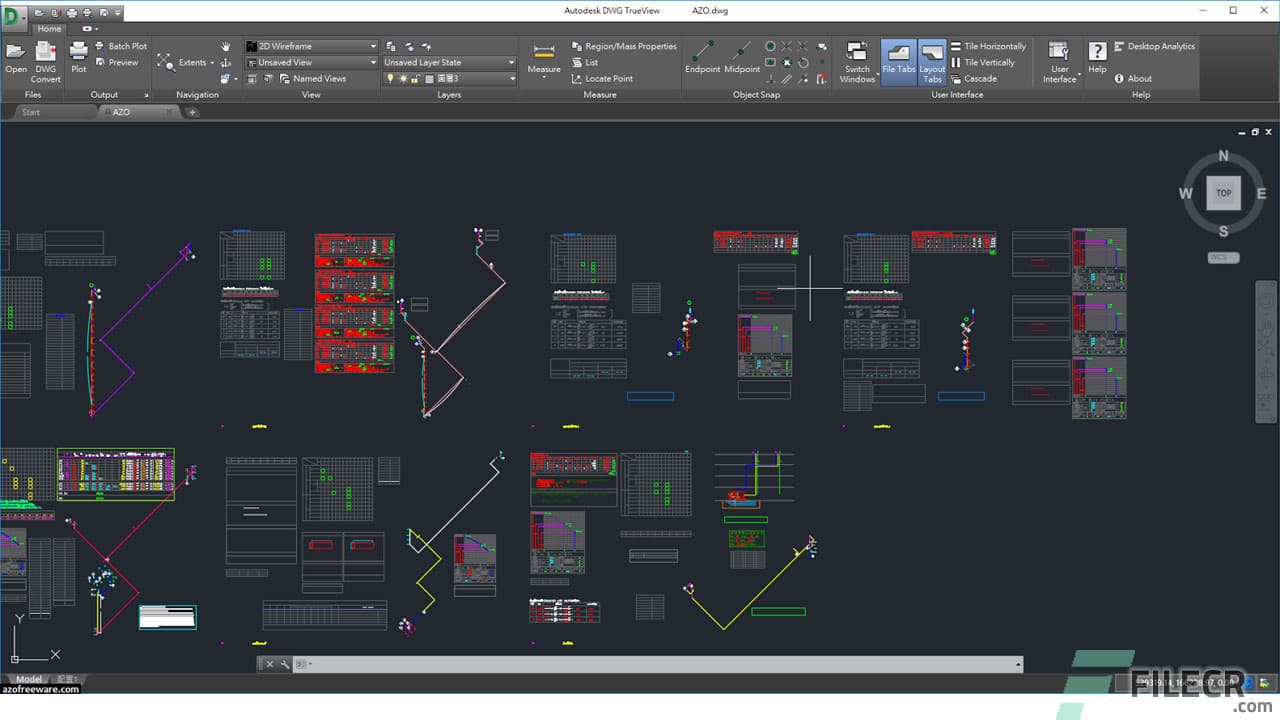Click TOP on the ViewCube
Screen dimensions: 1280x720
tap(1223, 193)
